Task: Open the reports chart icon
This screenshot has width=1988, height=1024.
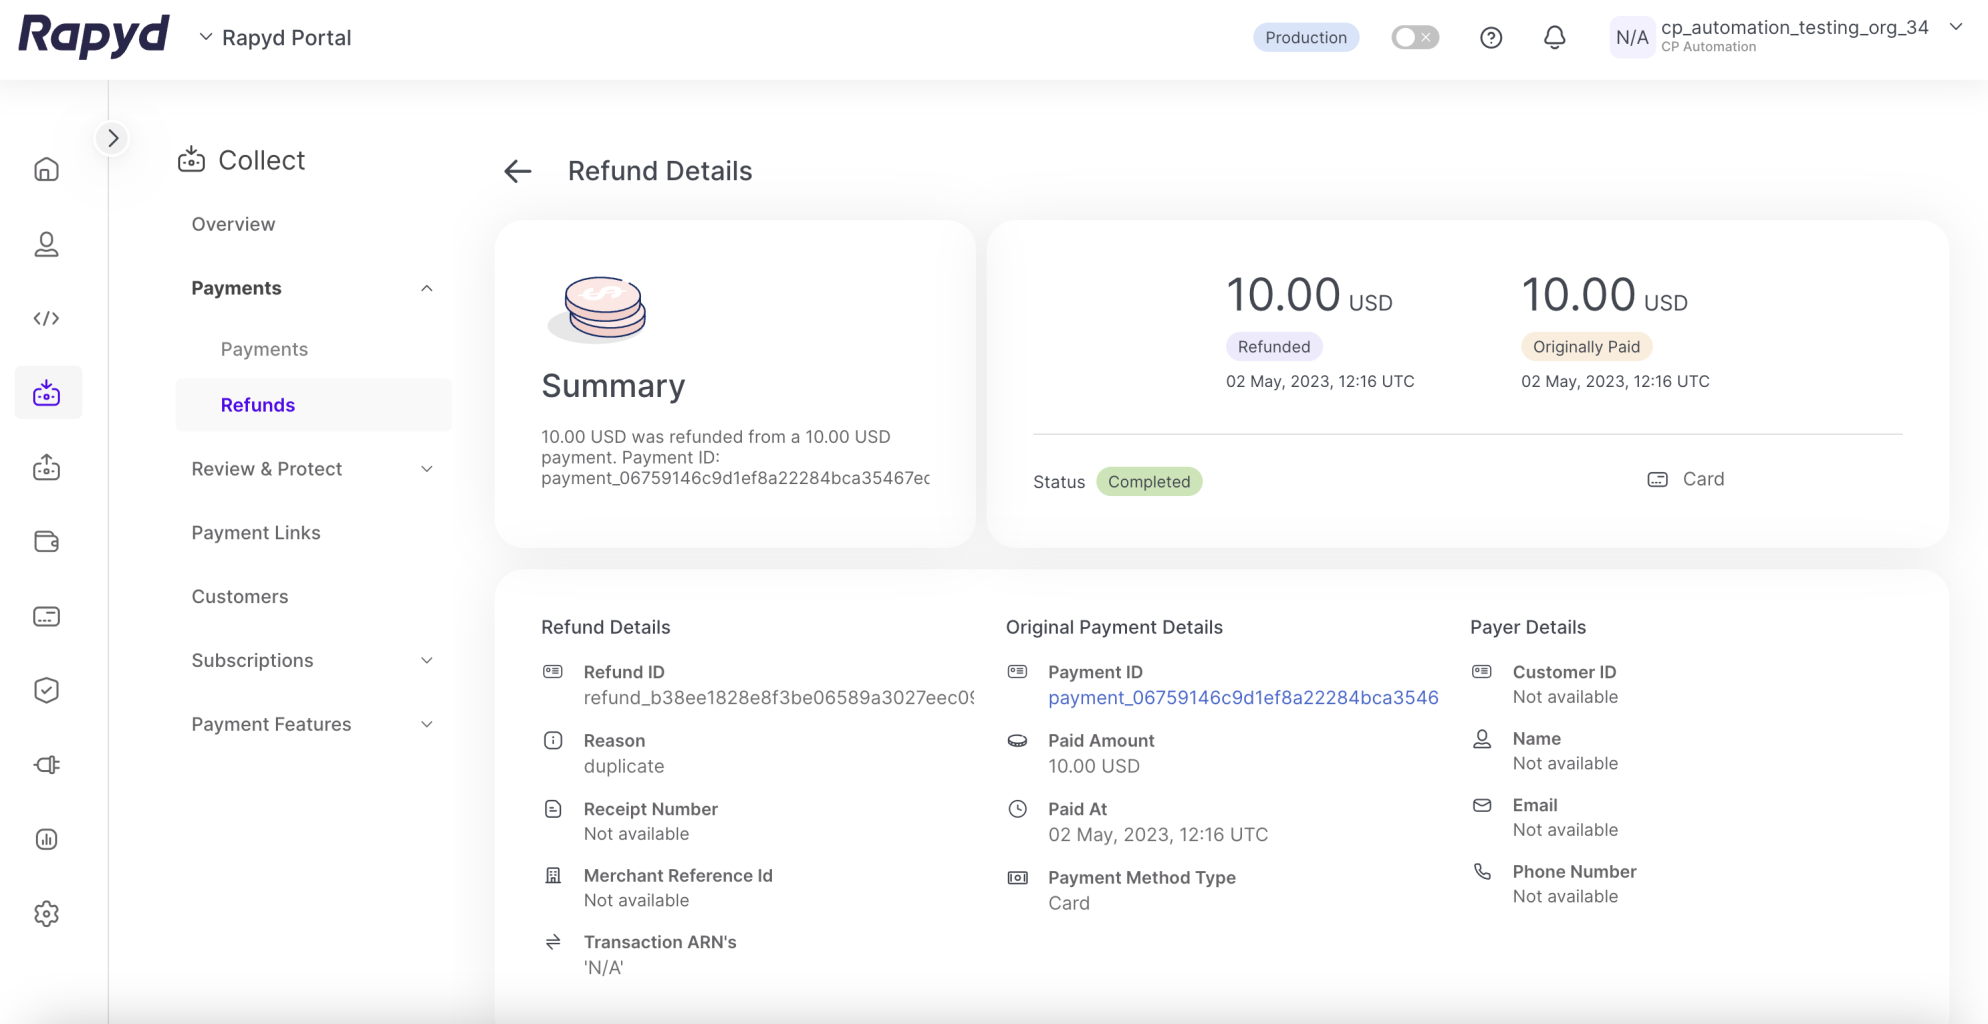Action: click(47, 839)
